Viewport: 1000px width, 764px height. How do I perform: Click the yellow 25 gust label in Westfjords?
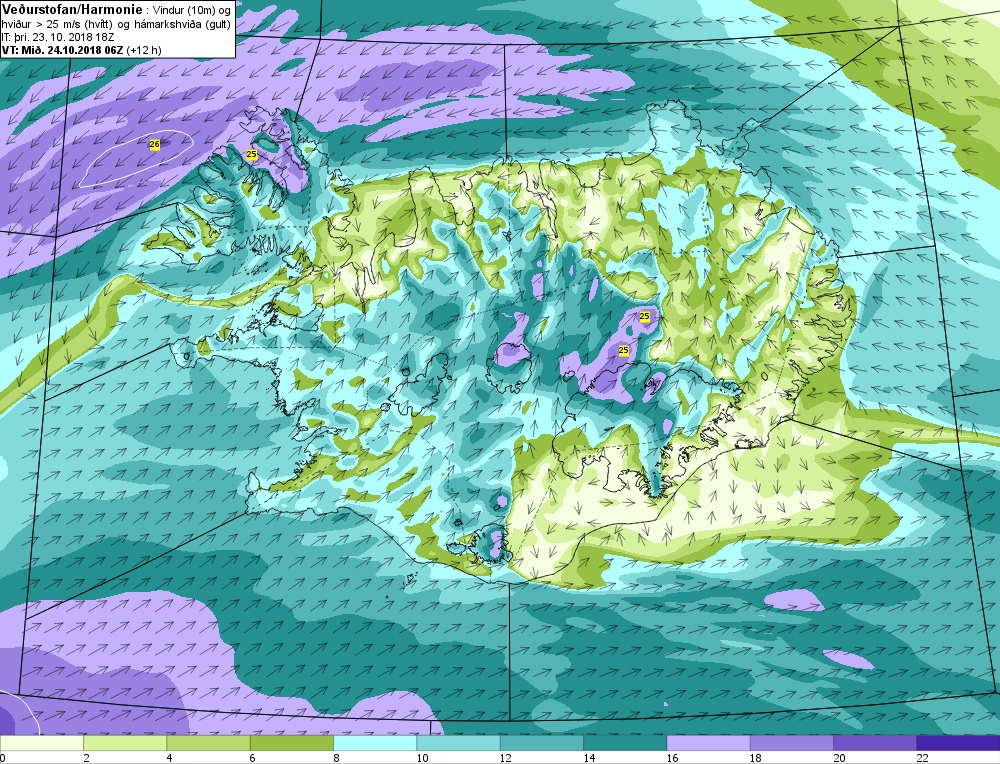(x=251, y=154)
